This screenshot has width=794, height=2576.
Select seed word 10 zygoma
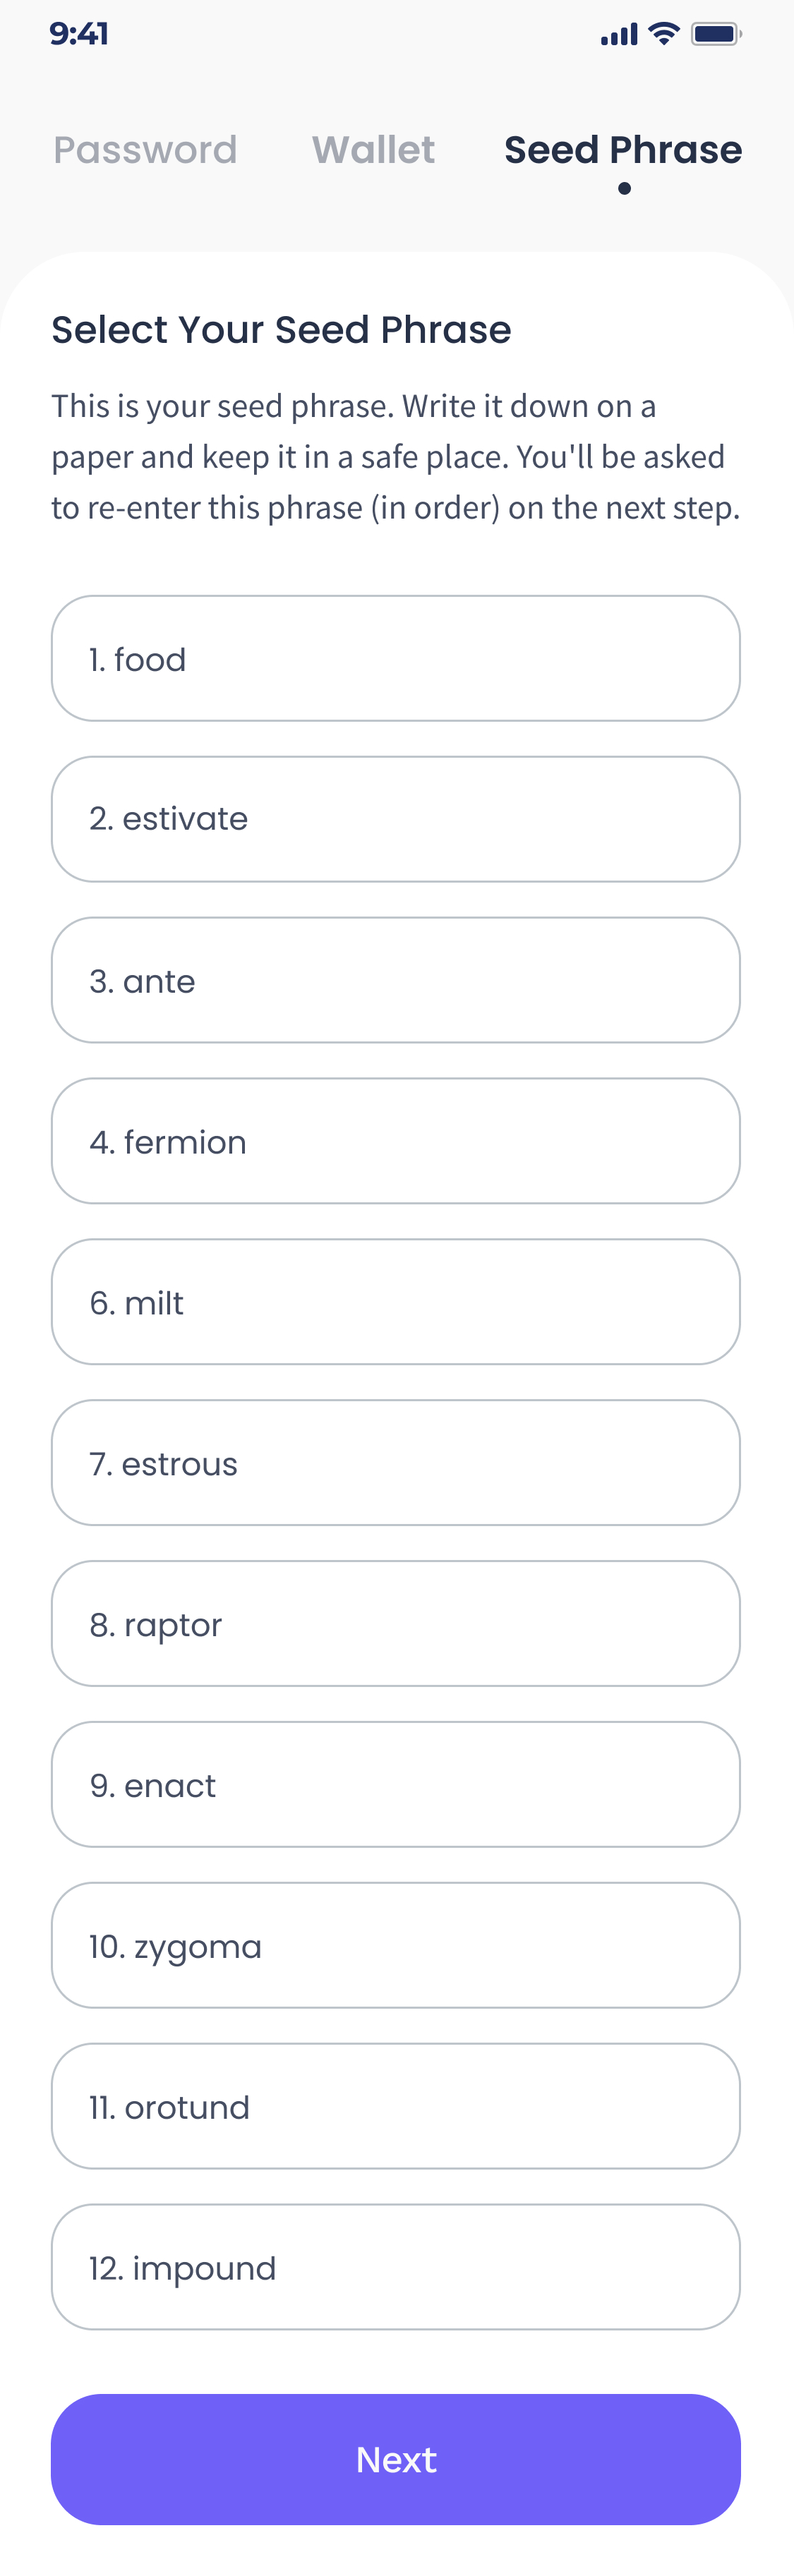pos(396,1946)
